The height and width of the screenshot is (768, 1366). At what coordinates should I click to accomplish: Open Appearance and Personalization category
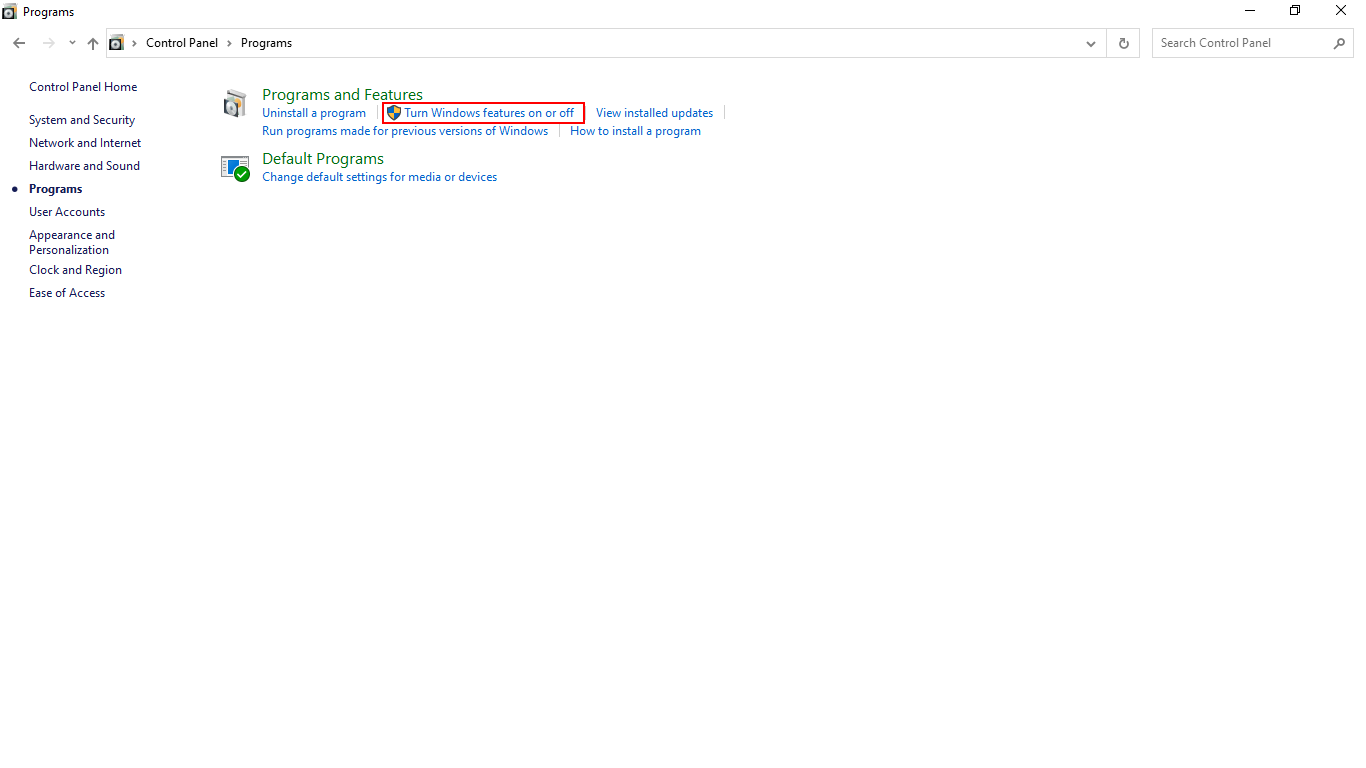pyautogui.click(x=72, y=242)
